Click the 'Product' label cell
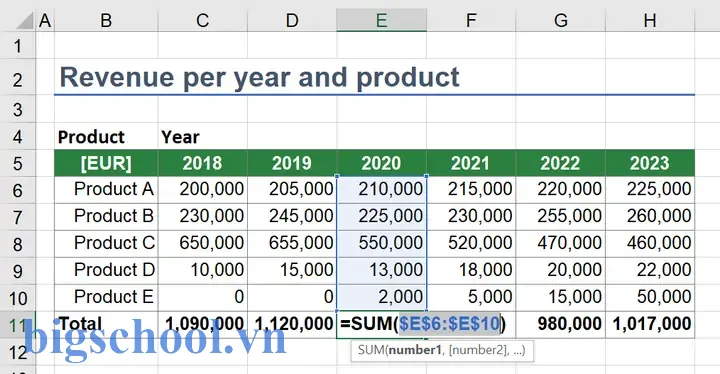The image size is (720, 374). click(106, 136)
